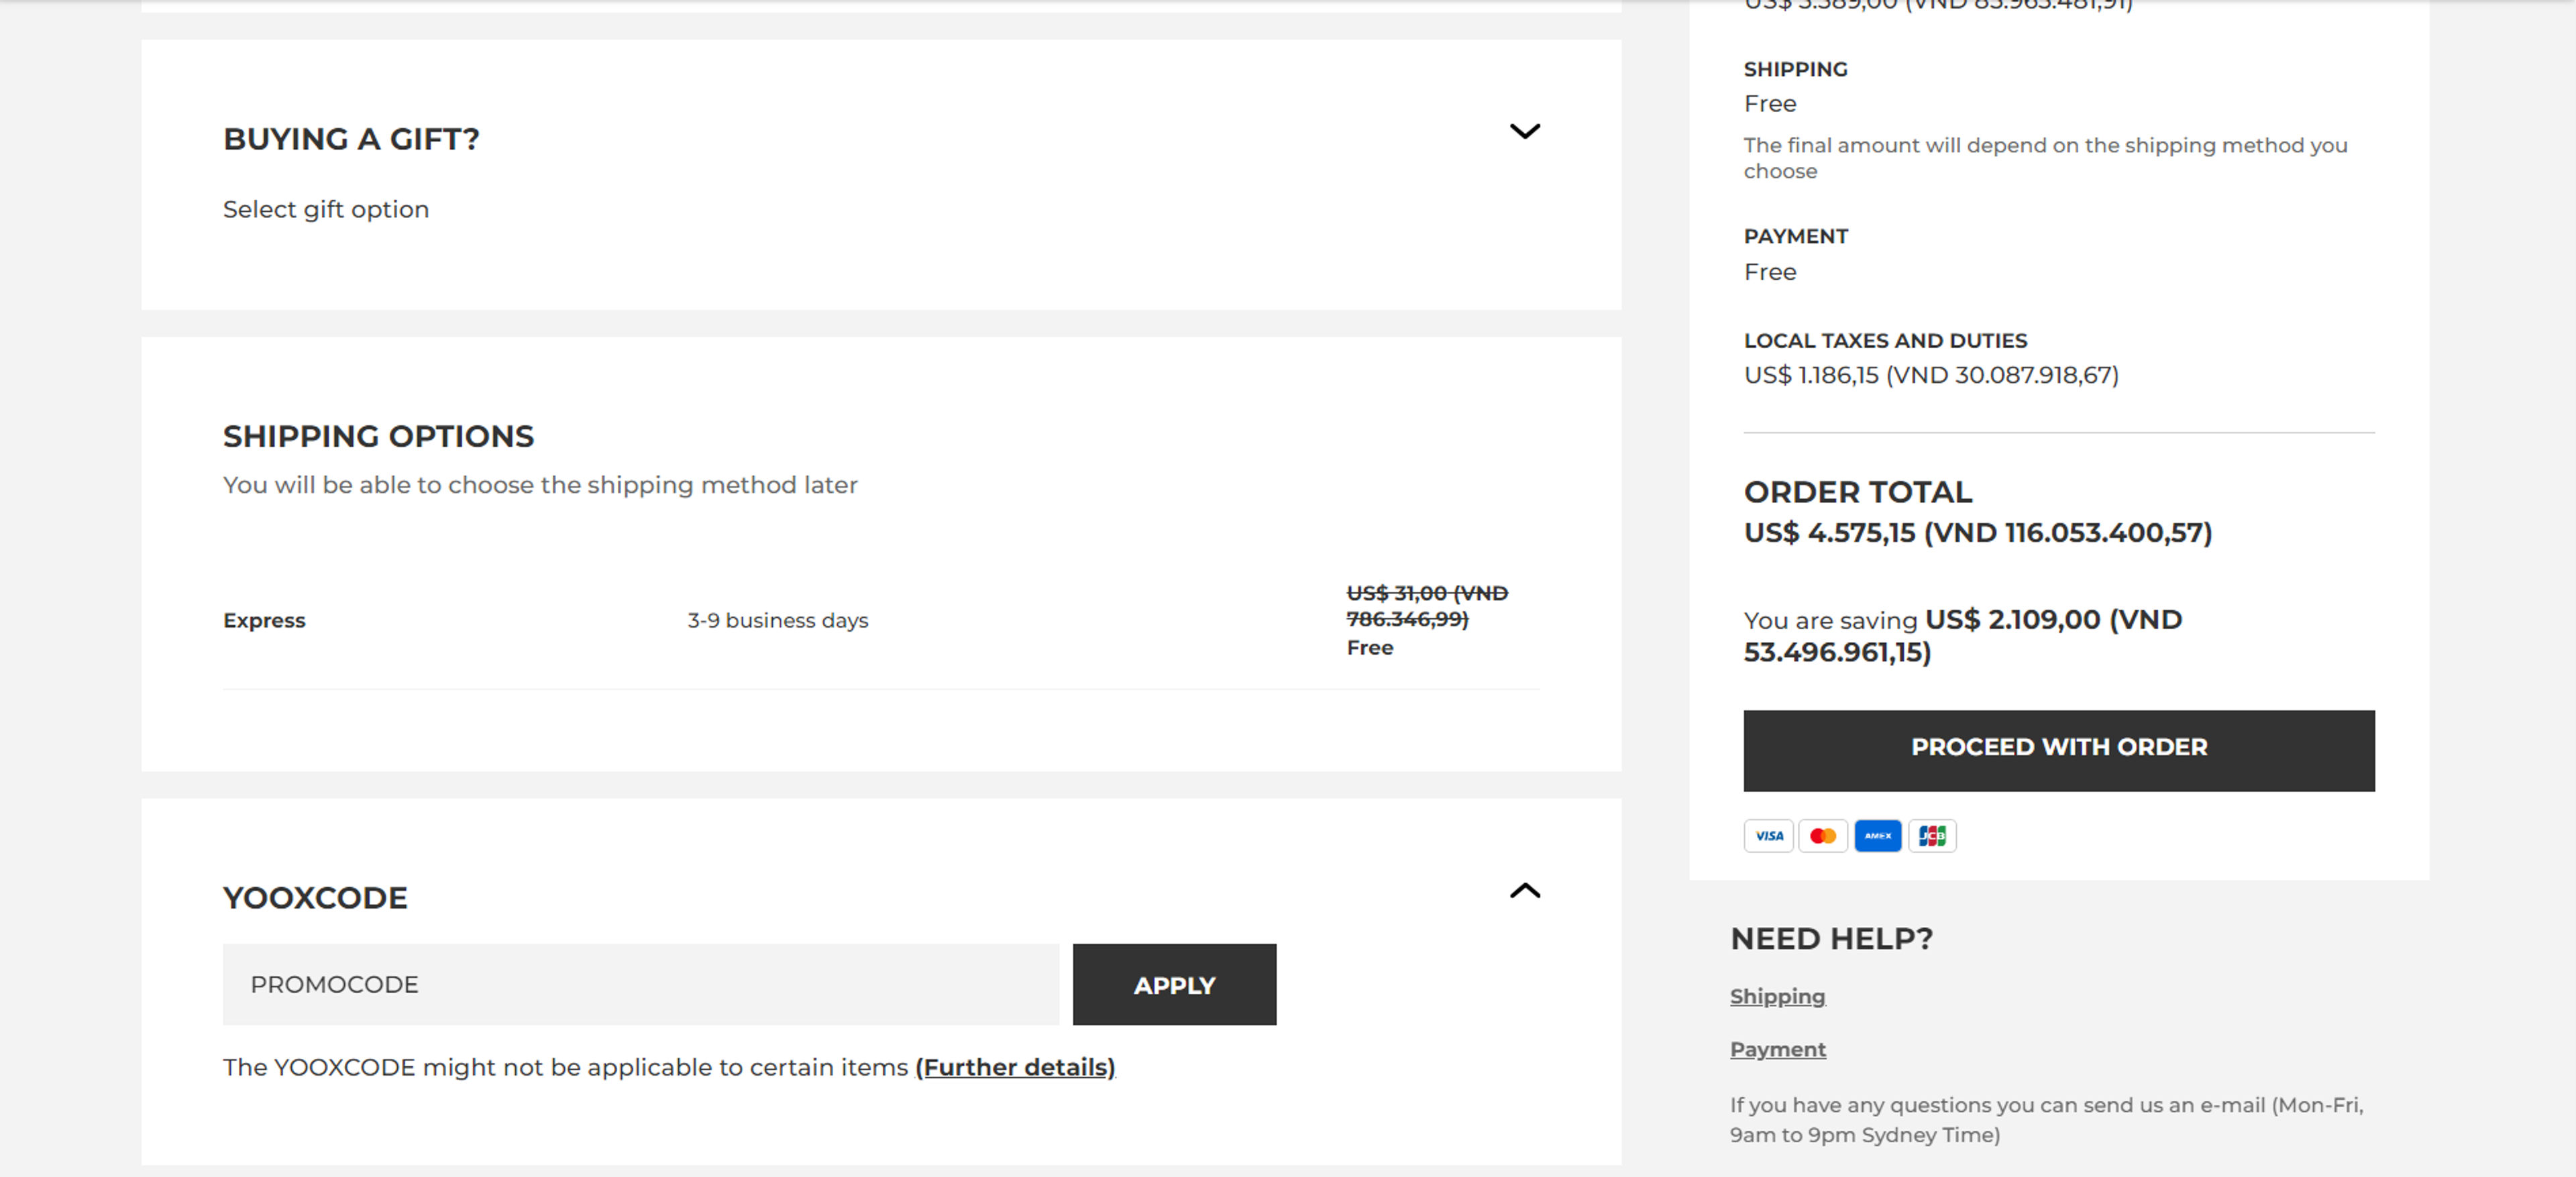Click the saving amount US$ 2.109,00
Screen dimensions: 2576x1177
pos(1963,636)
